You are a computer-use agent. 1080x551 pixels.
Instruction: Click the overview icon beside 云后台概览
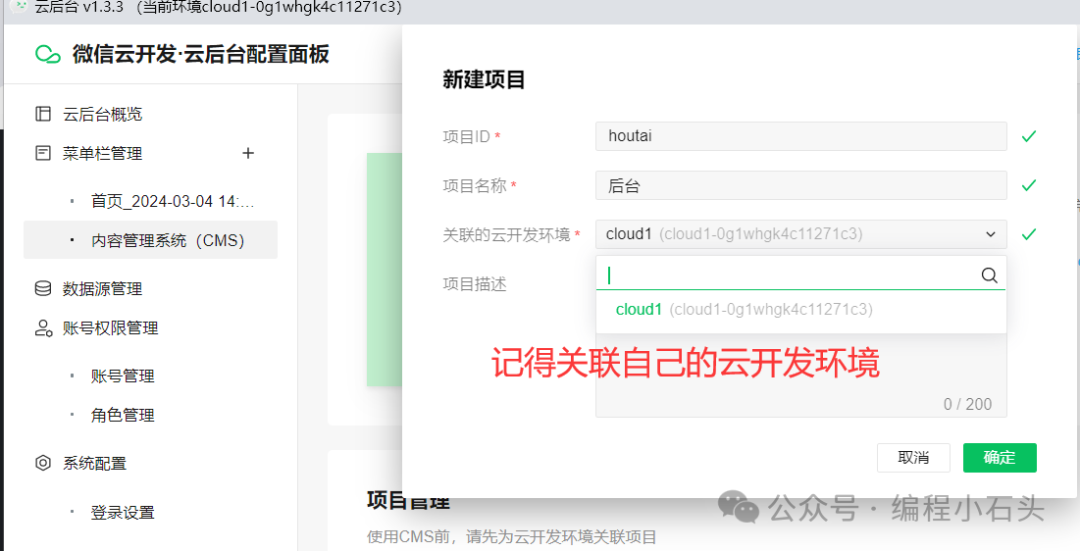tap(43, 114)
